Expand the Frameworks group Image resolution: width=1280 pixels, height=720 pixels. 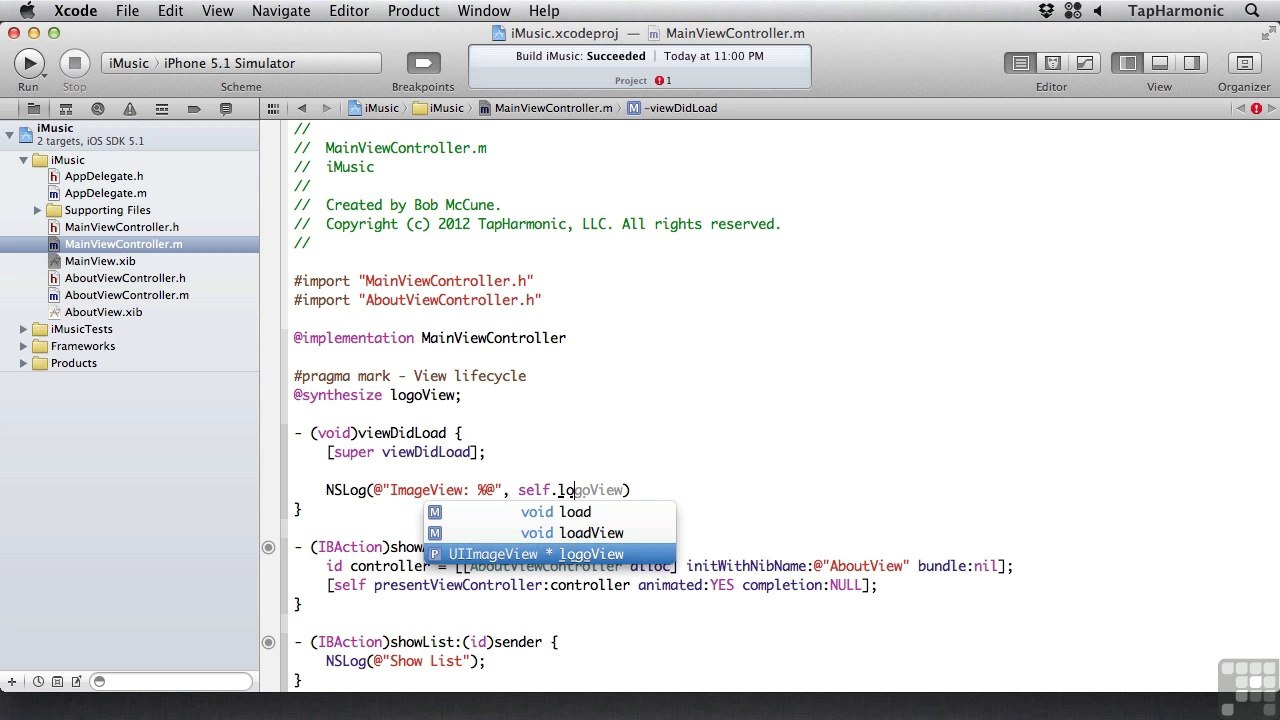[x=23, y=346]
